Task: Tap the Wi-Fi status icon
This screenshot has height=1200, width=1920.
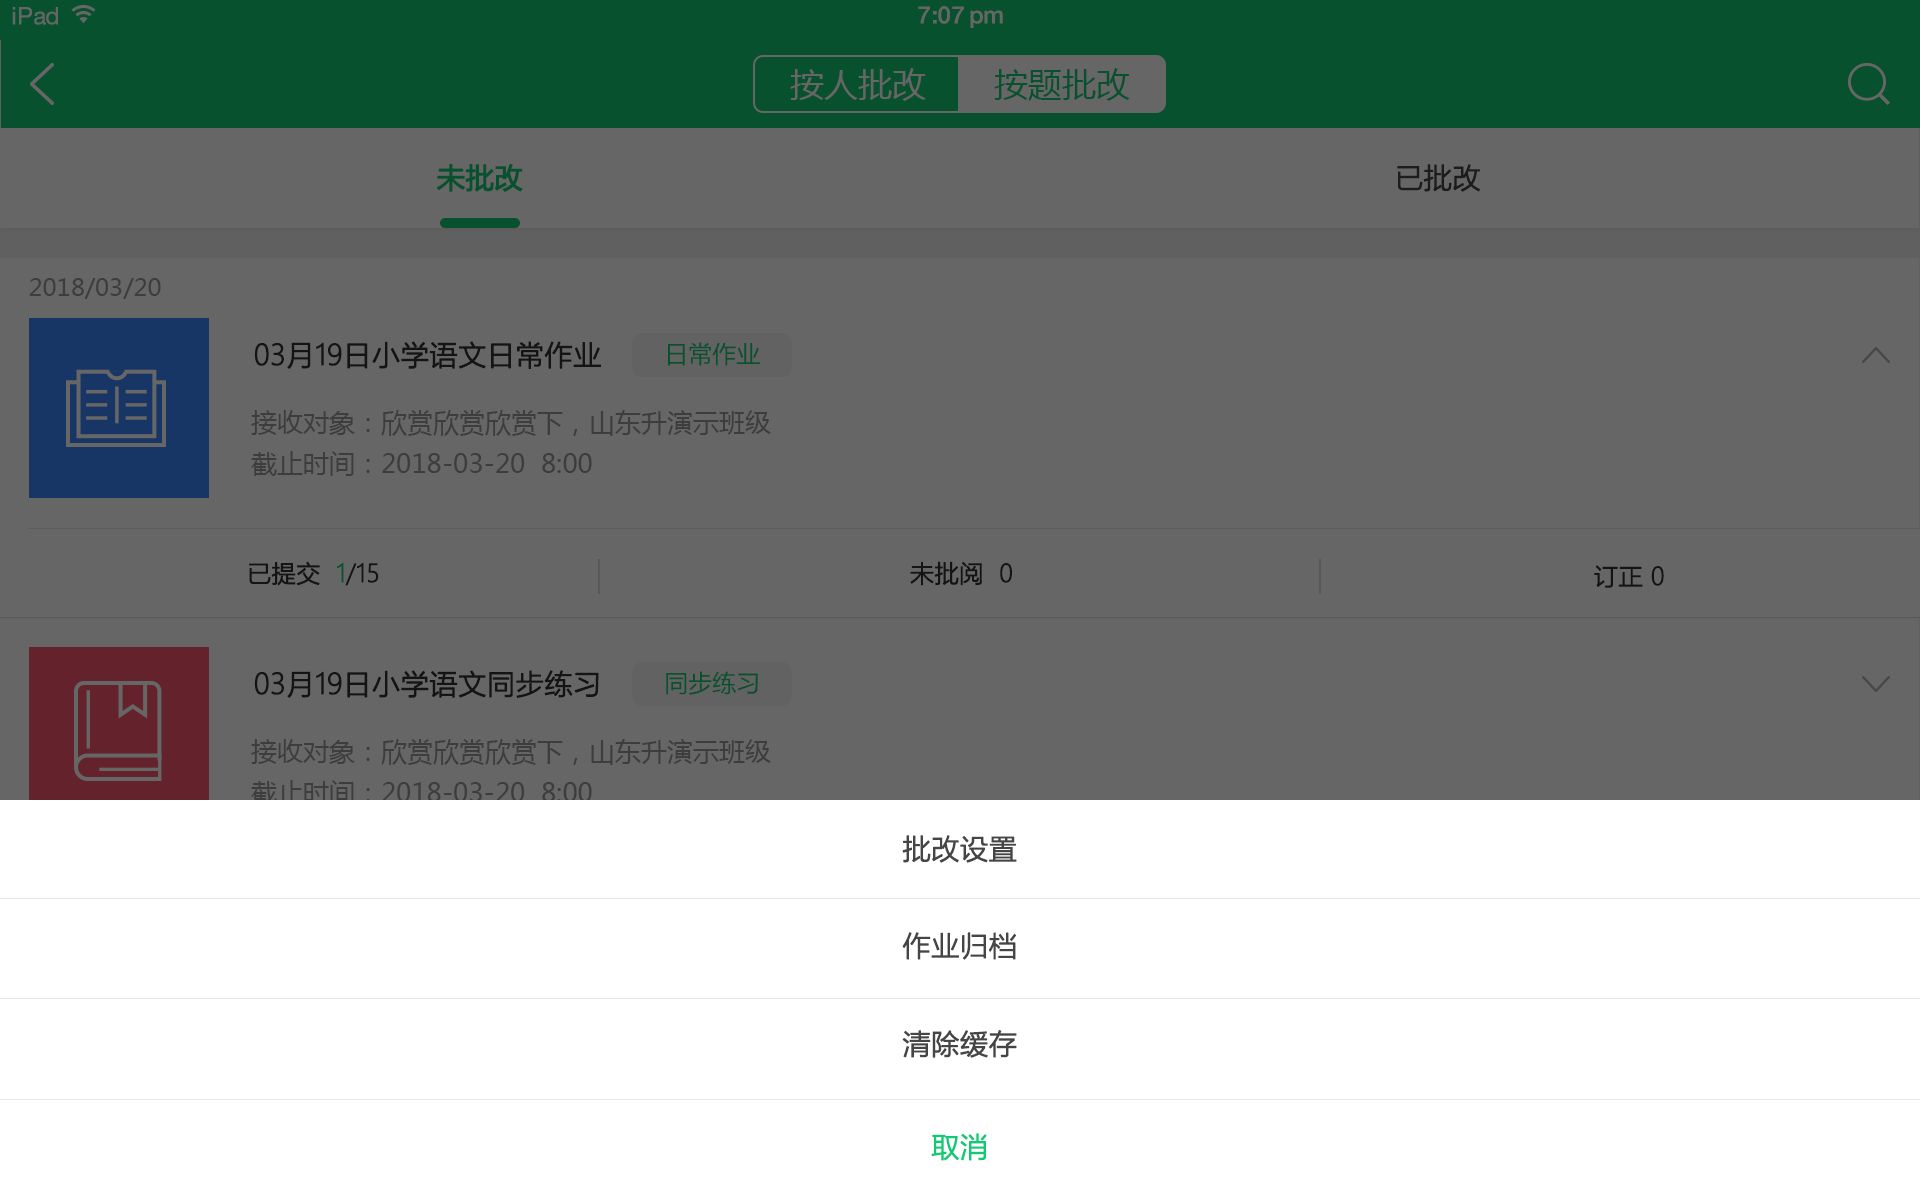Action: pos(84,14)
